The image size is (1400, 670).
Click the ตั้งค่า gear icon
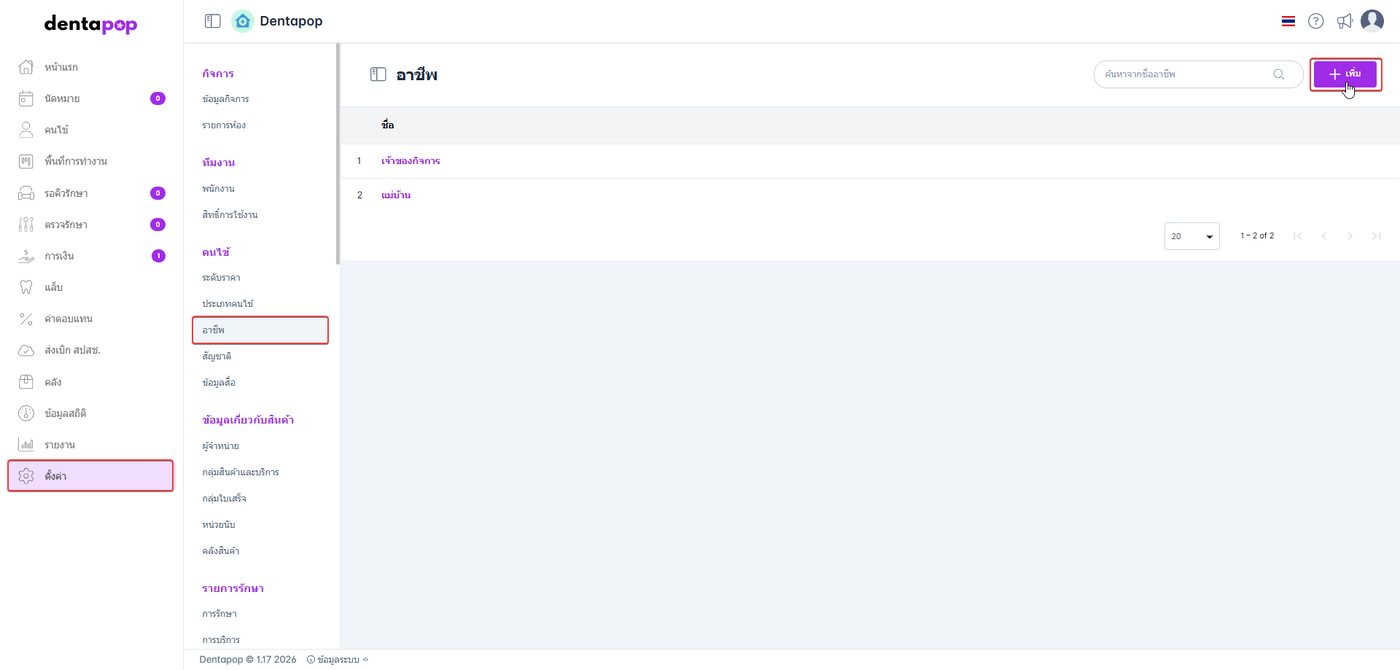(27, 476)
